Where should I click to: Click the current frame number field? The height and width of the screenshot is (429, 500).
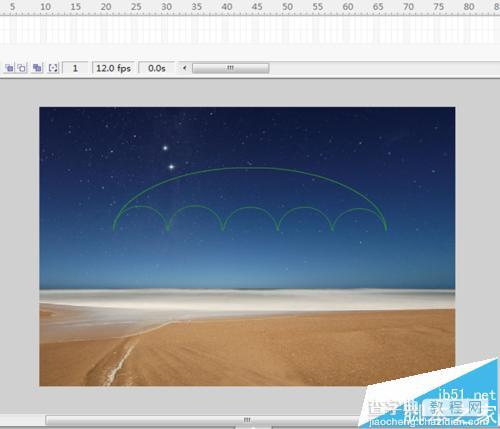click(75, 68)
